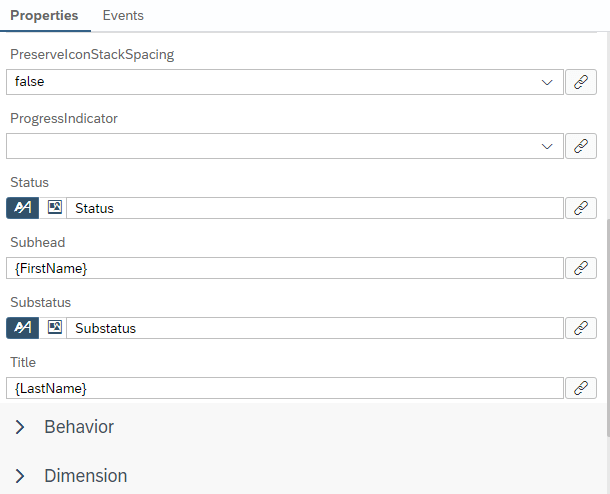
Task: Open the ProgressIndicator dropdown
Action: click(284, 146)
